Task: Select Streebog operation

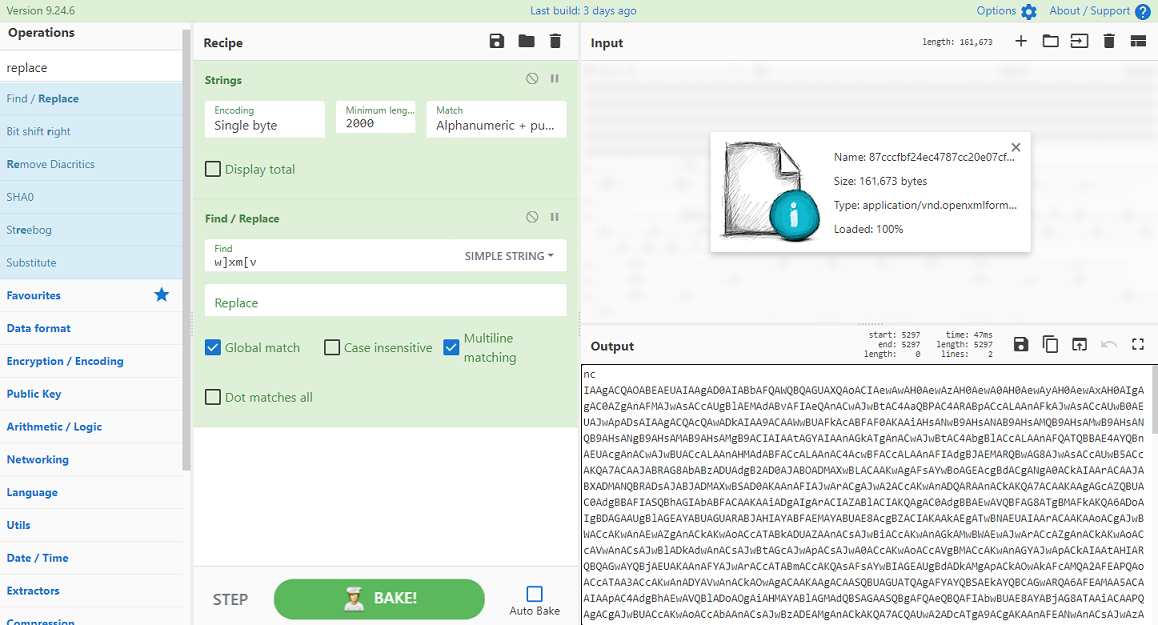Action: 91,230
